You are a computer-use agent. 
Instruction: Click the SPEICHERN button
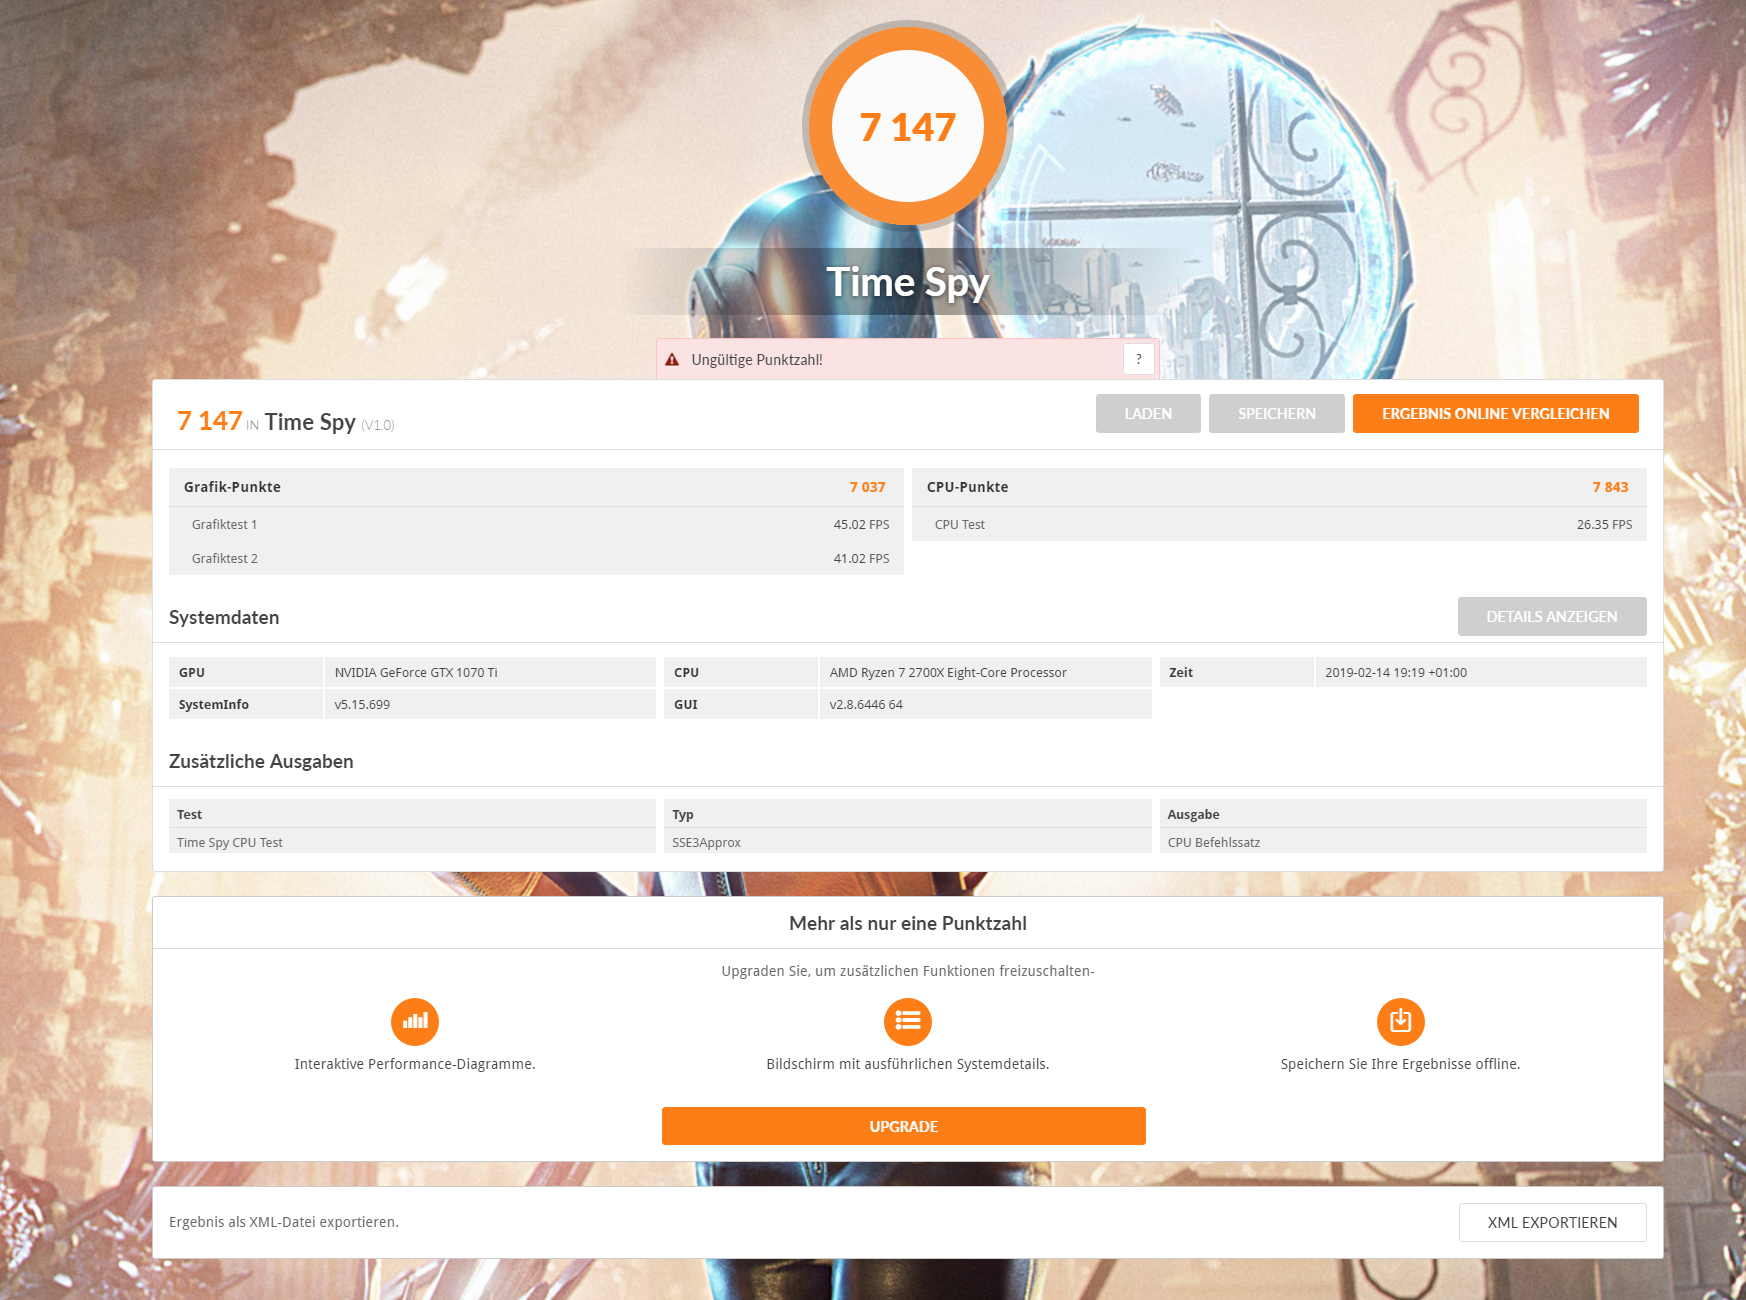tap(1276, 414)
